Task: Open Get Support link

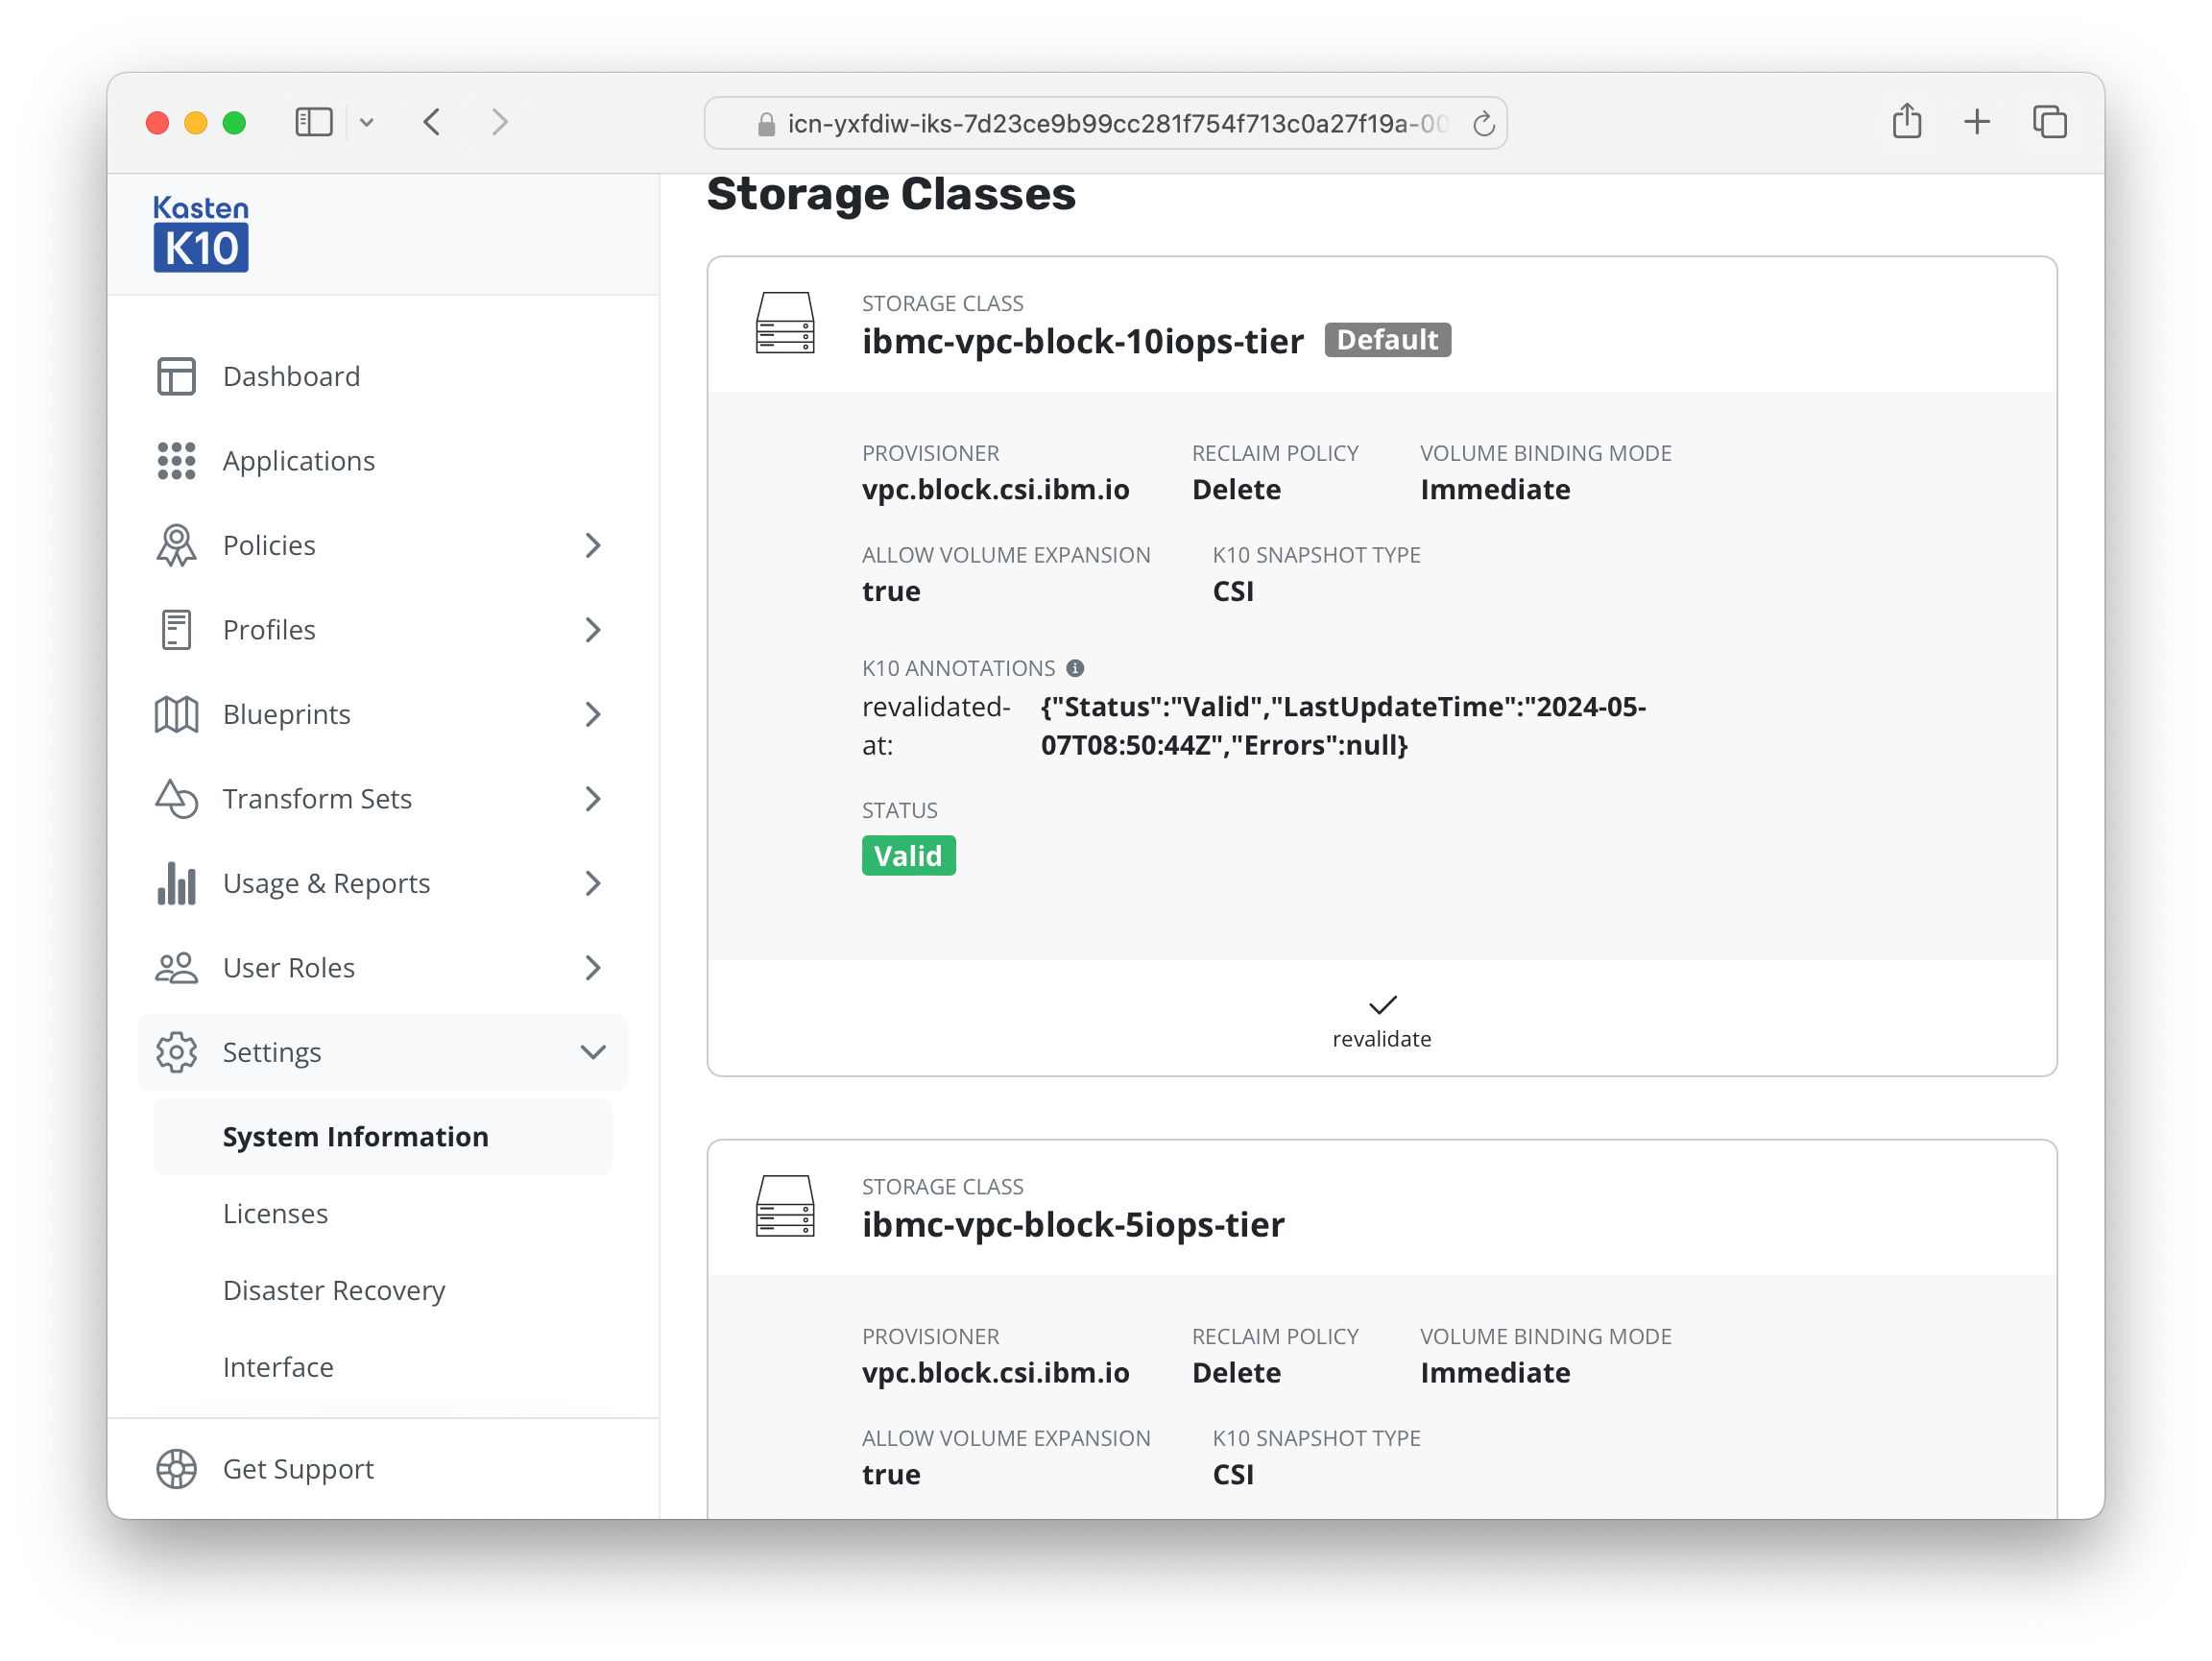Action: coord(298,1469)
